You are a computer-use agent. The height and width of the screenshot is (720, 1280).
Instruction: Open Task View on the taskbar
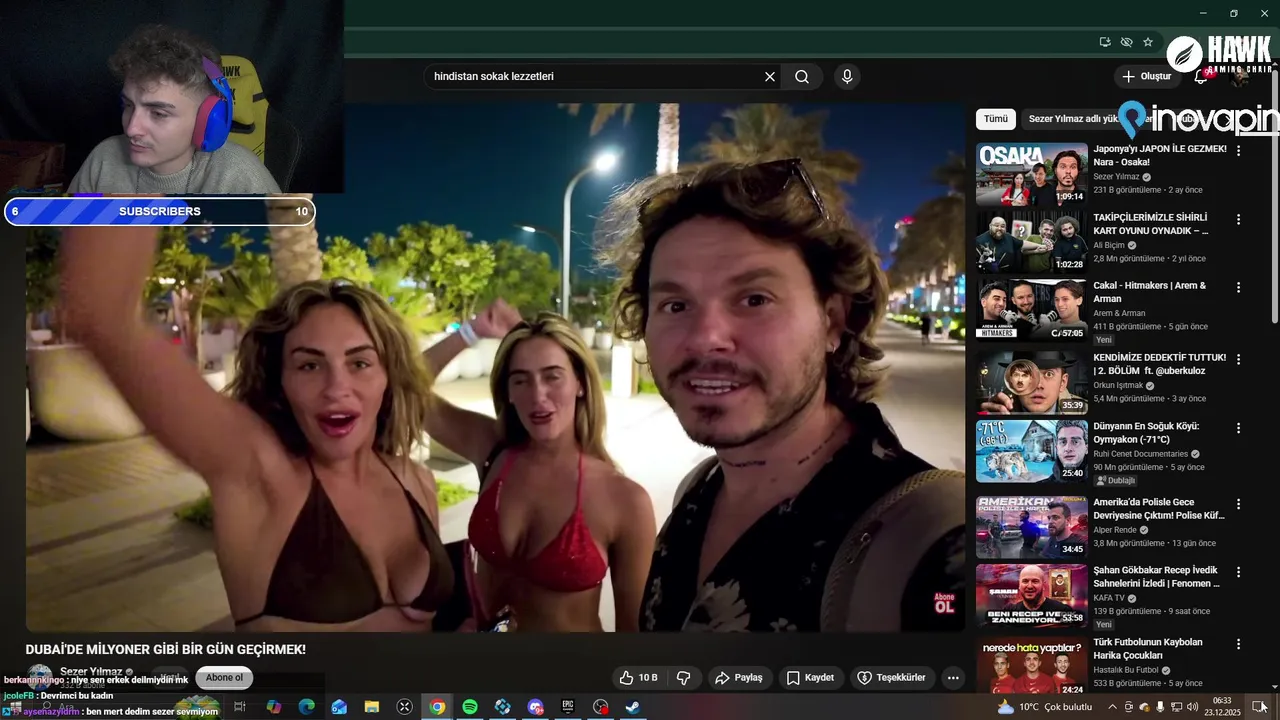pos(240,707)
